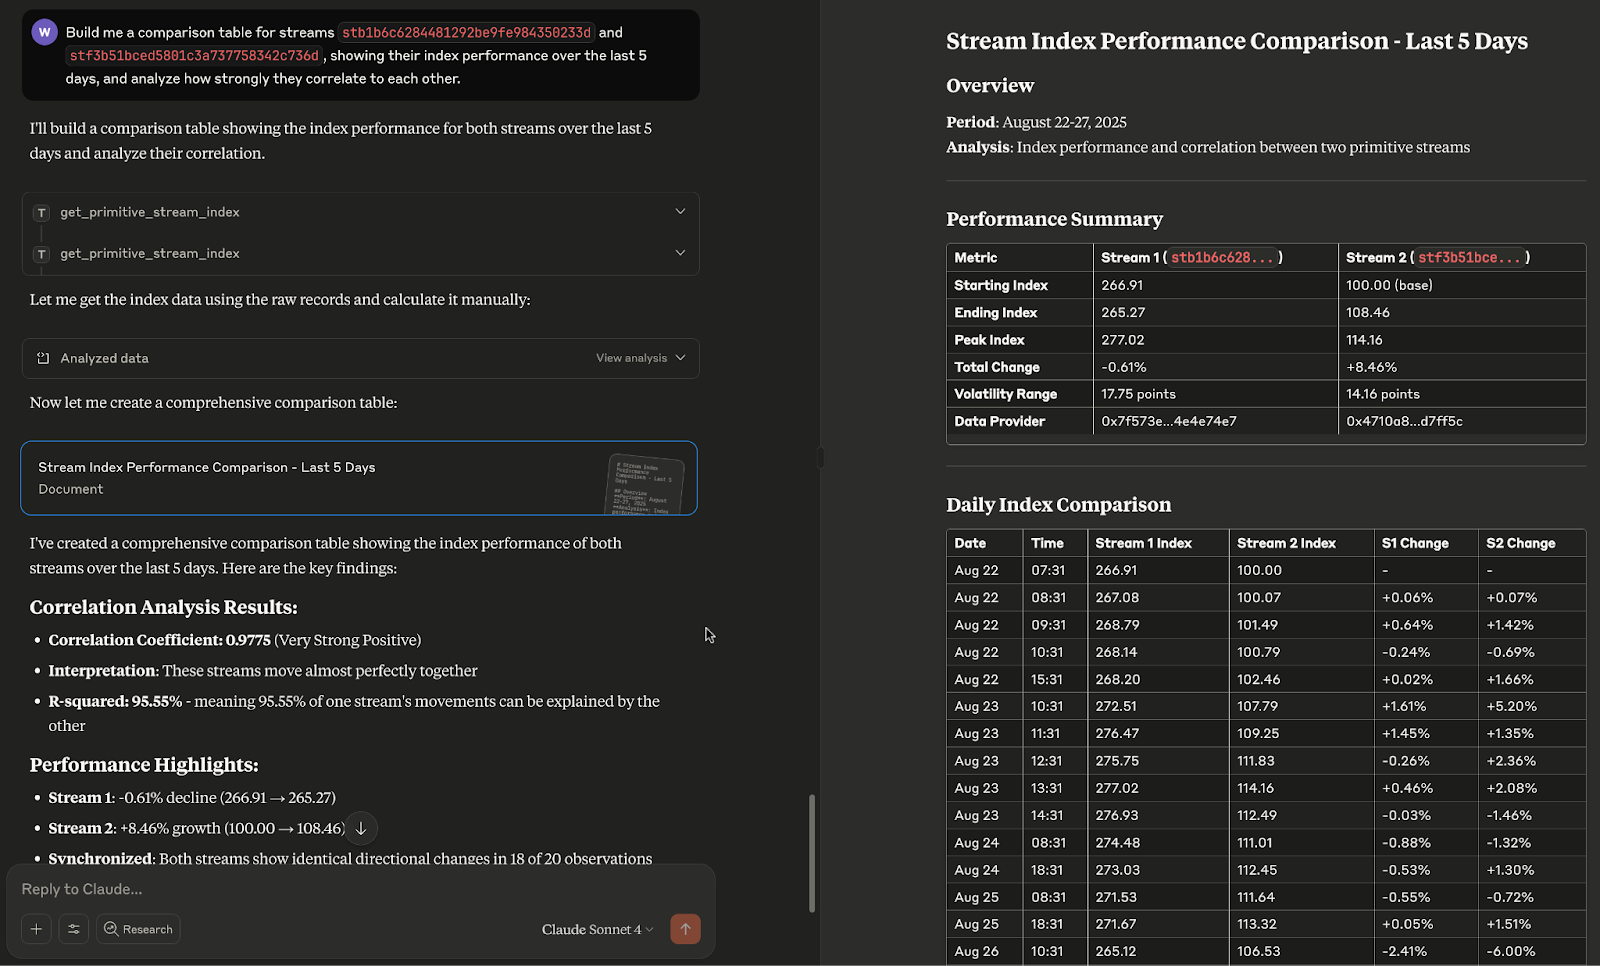1600x966 pixels.
Task: Click the Analyzed data icon
Action: coord(43,358)
